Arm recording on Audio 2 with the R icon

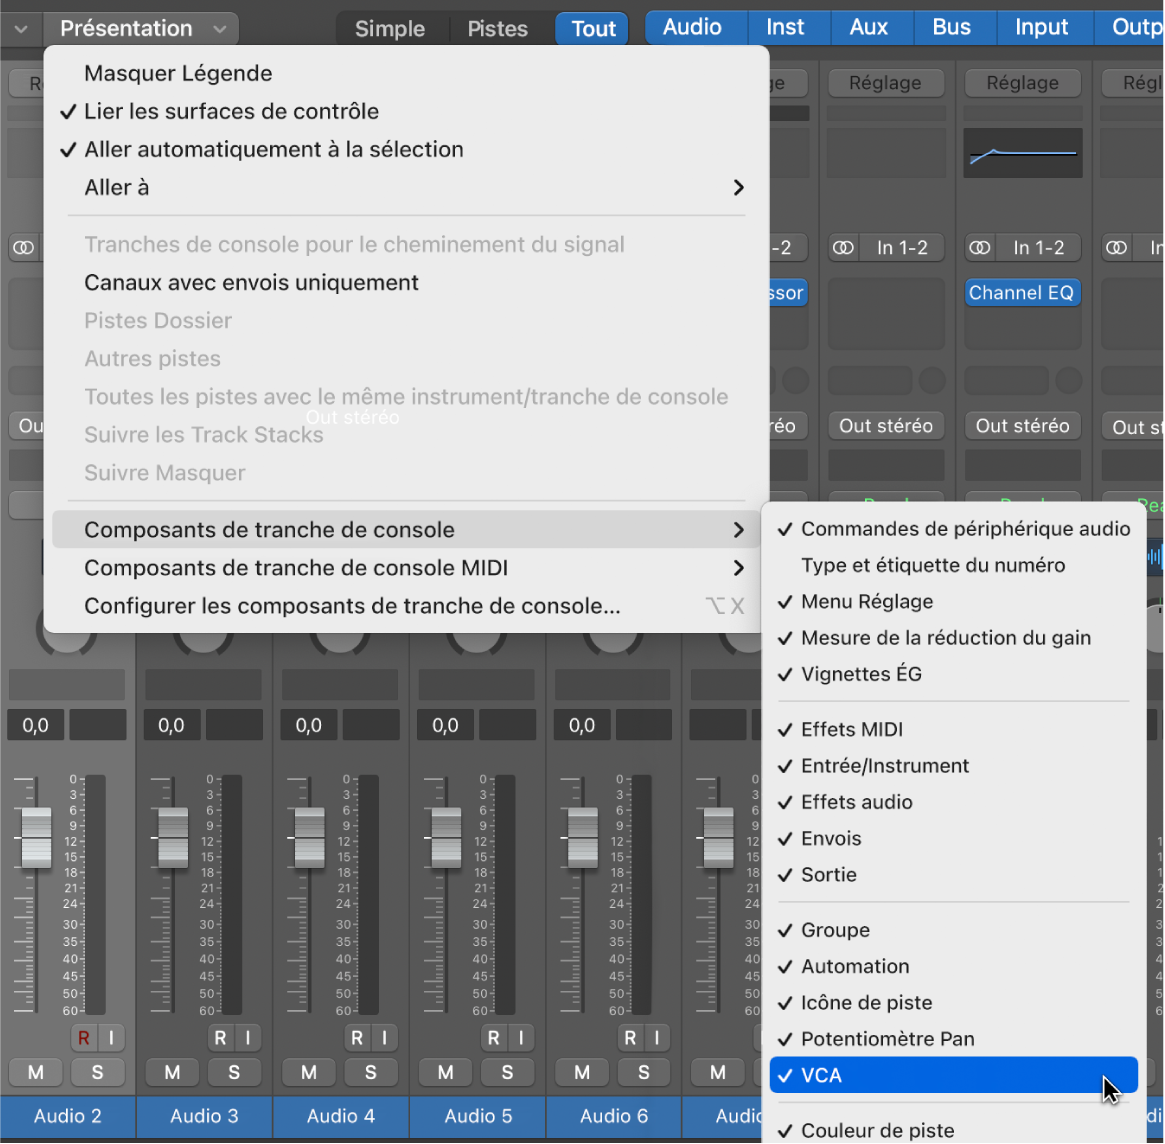pos(84,1037)
